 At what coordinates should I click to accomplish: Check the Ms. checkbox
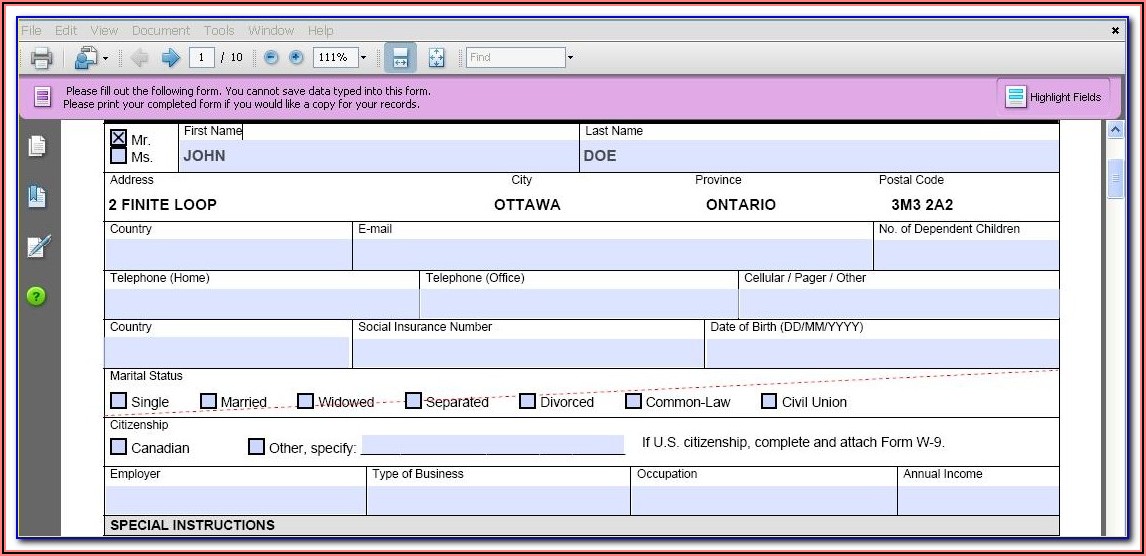(118, 156)
